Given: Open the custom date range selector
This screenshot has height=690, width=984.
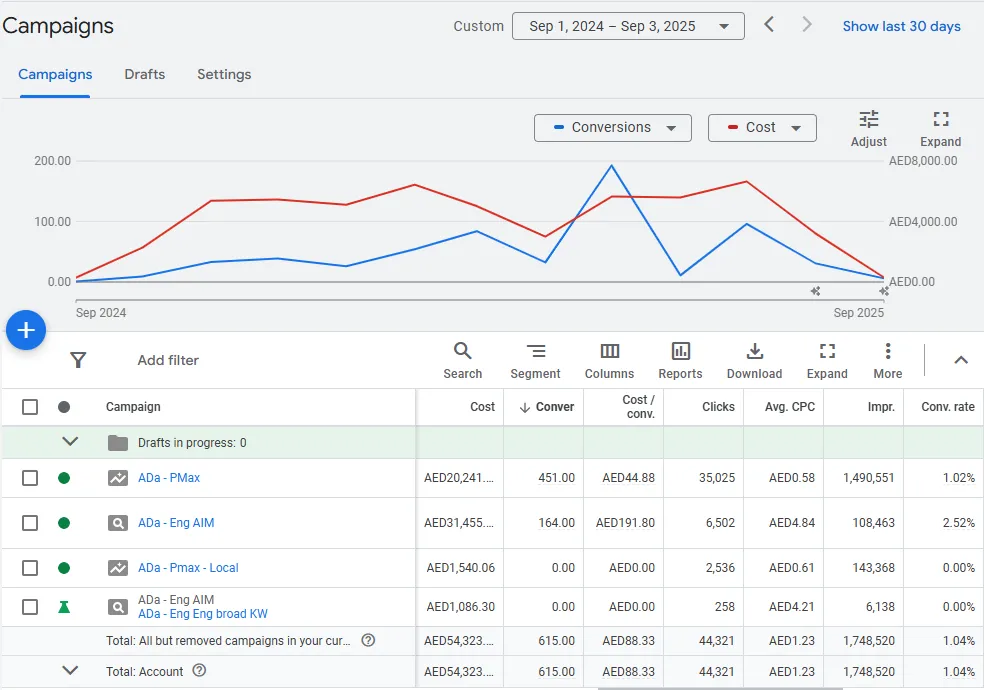Looking at the screenshot, I should [628, 26].
